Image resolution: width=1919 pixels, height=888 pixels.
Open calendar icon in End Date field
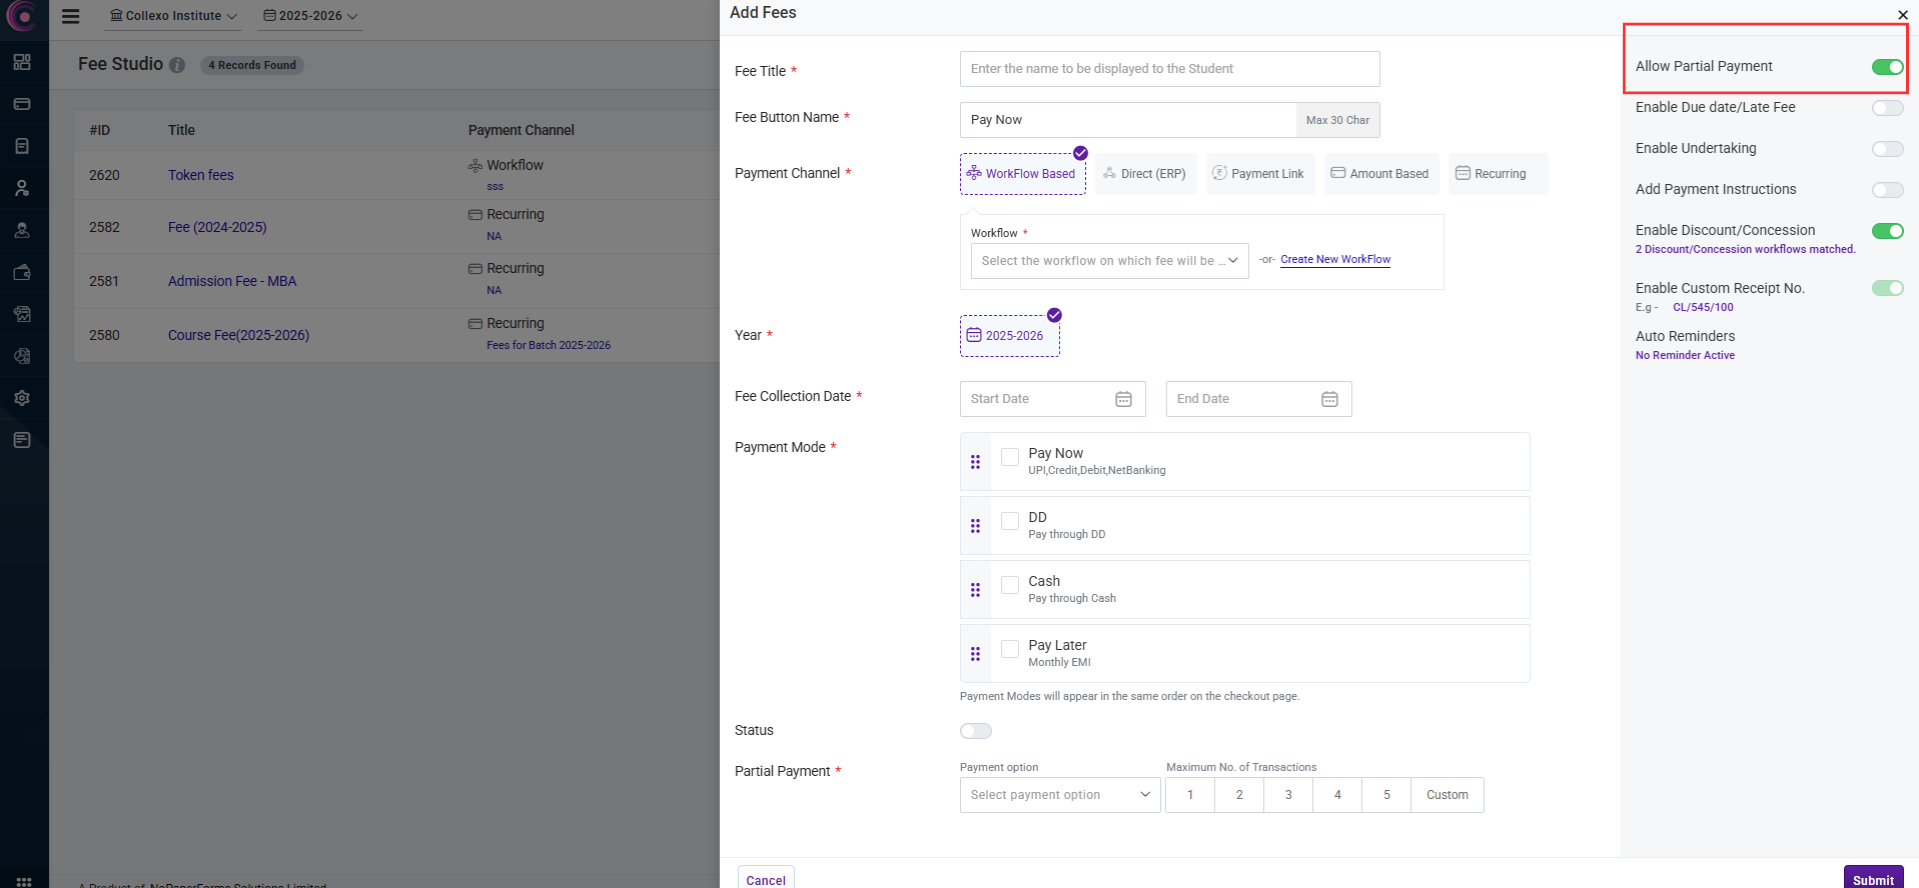[x=1329, y=399]
